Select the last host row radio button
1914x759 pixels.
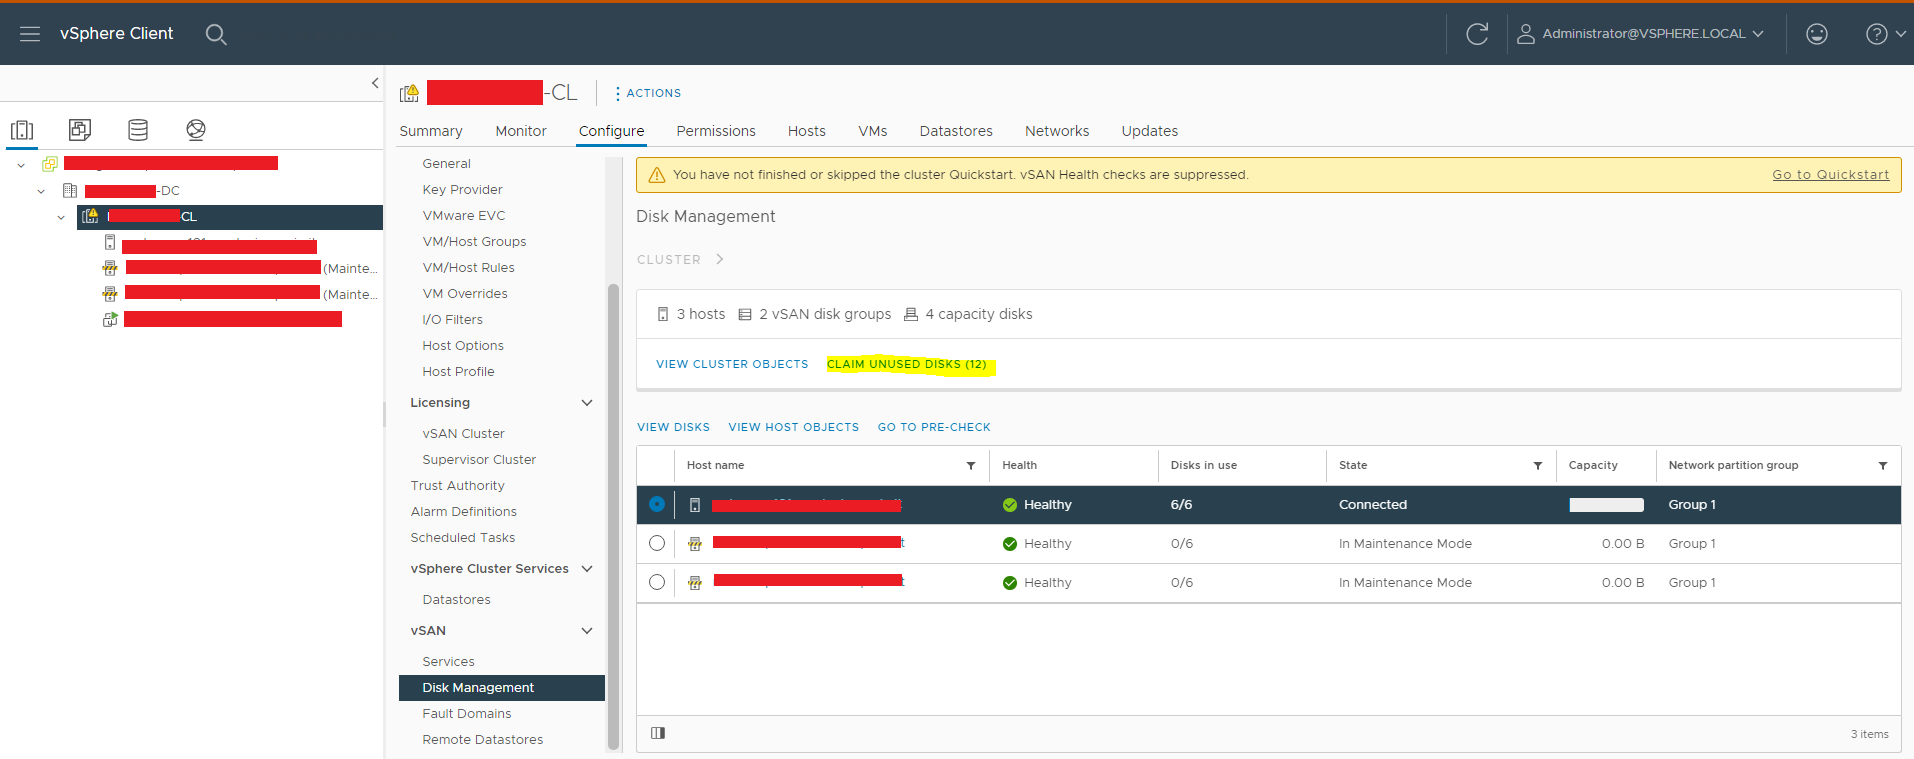[657, 582]
